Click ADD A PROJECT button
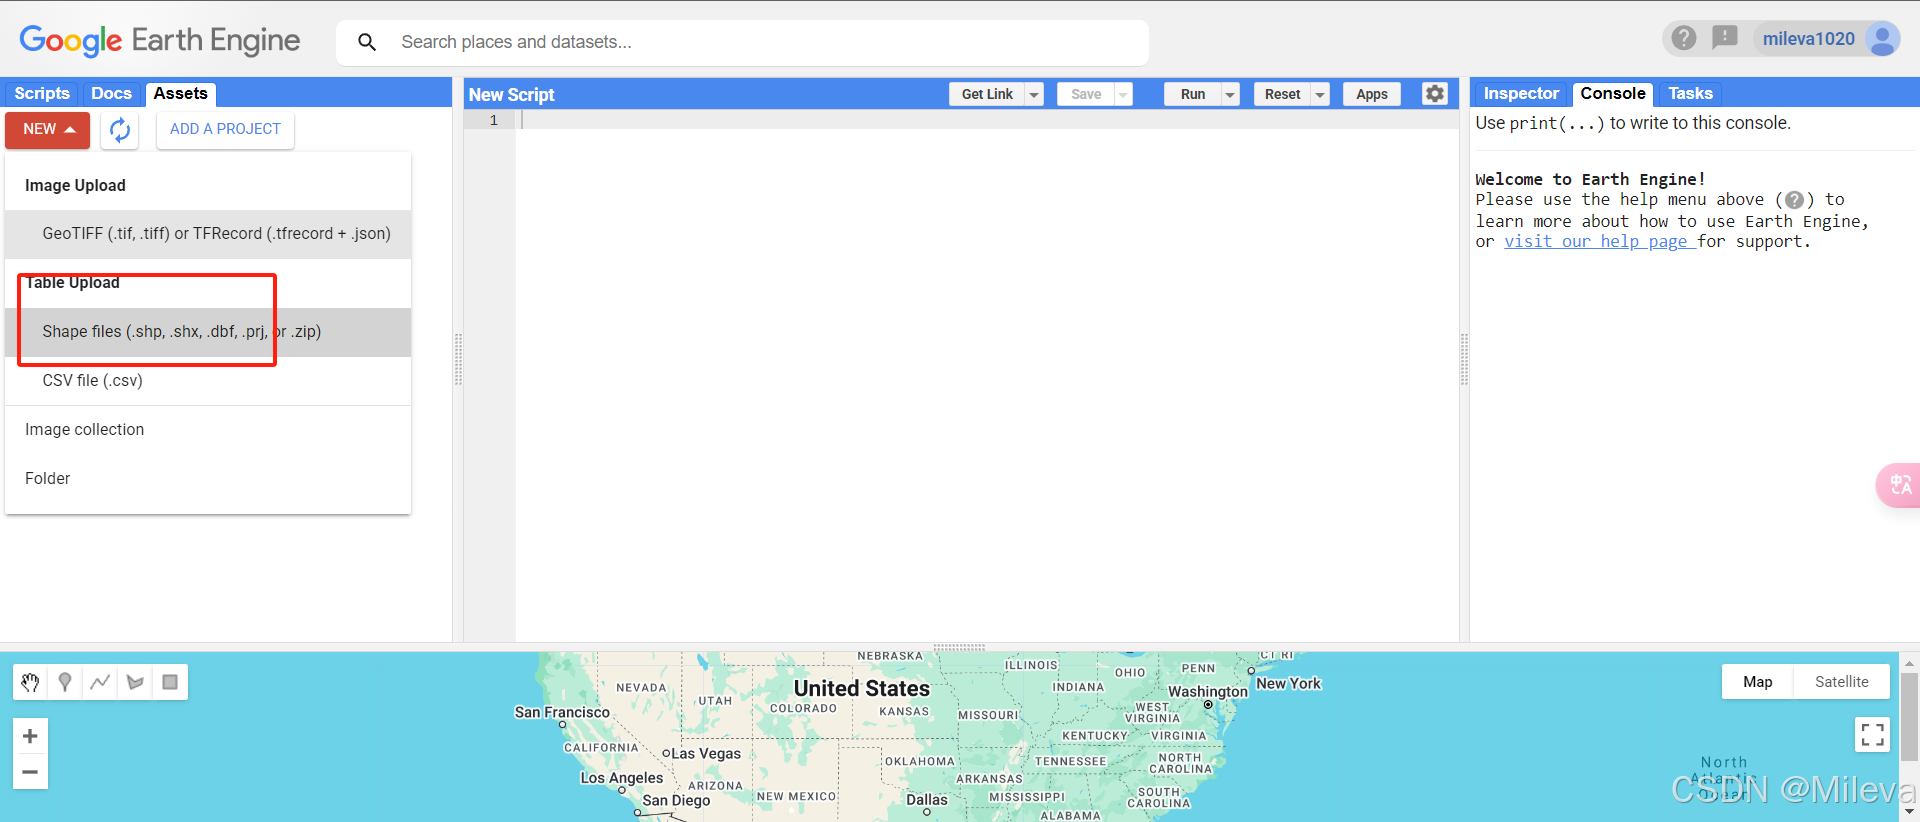Viewport: 1920px width, 822px height. [x=225, y=130]
